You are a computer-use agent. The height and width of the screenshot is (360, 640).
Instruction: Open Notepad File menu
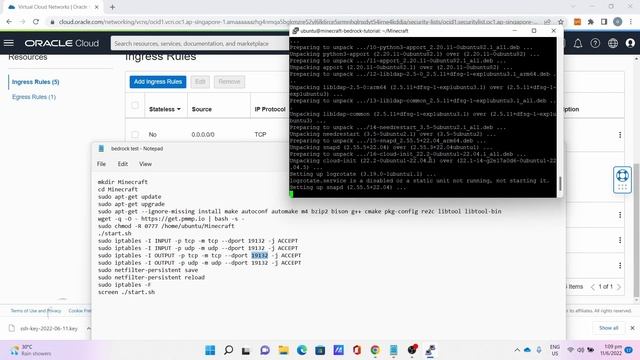click(x=101, y=164)
